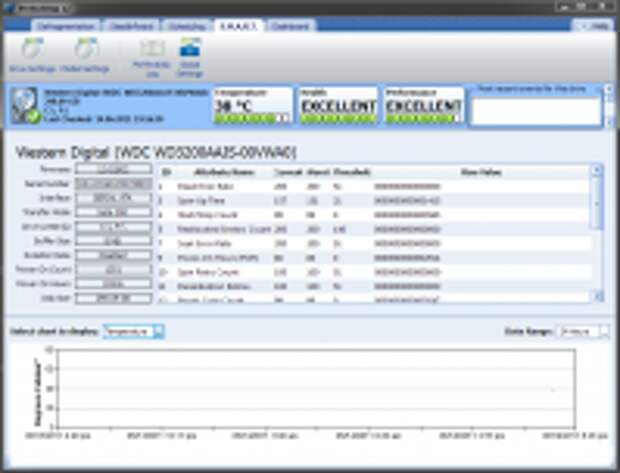The image size is (620, 473).
Task: Open the Help button at top right
Action: [593, 26]
